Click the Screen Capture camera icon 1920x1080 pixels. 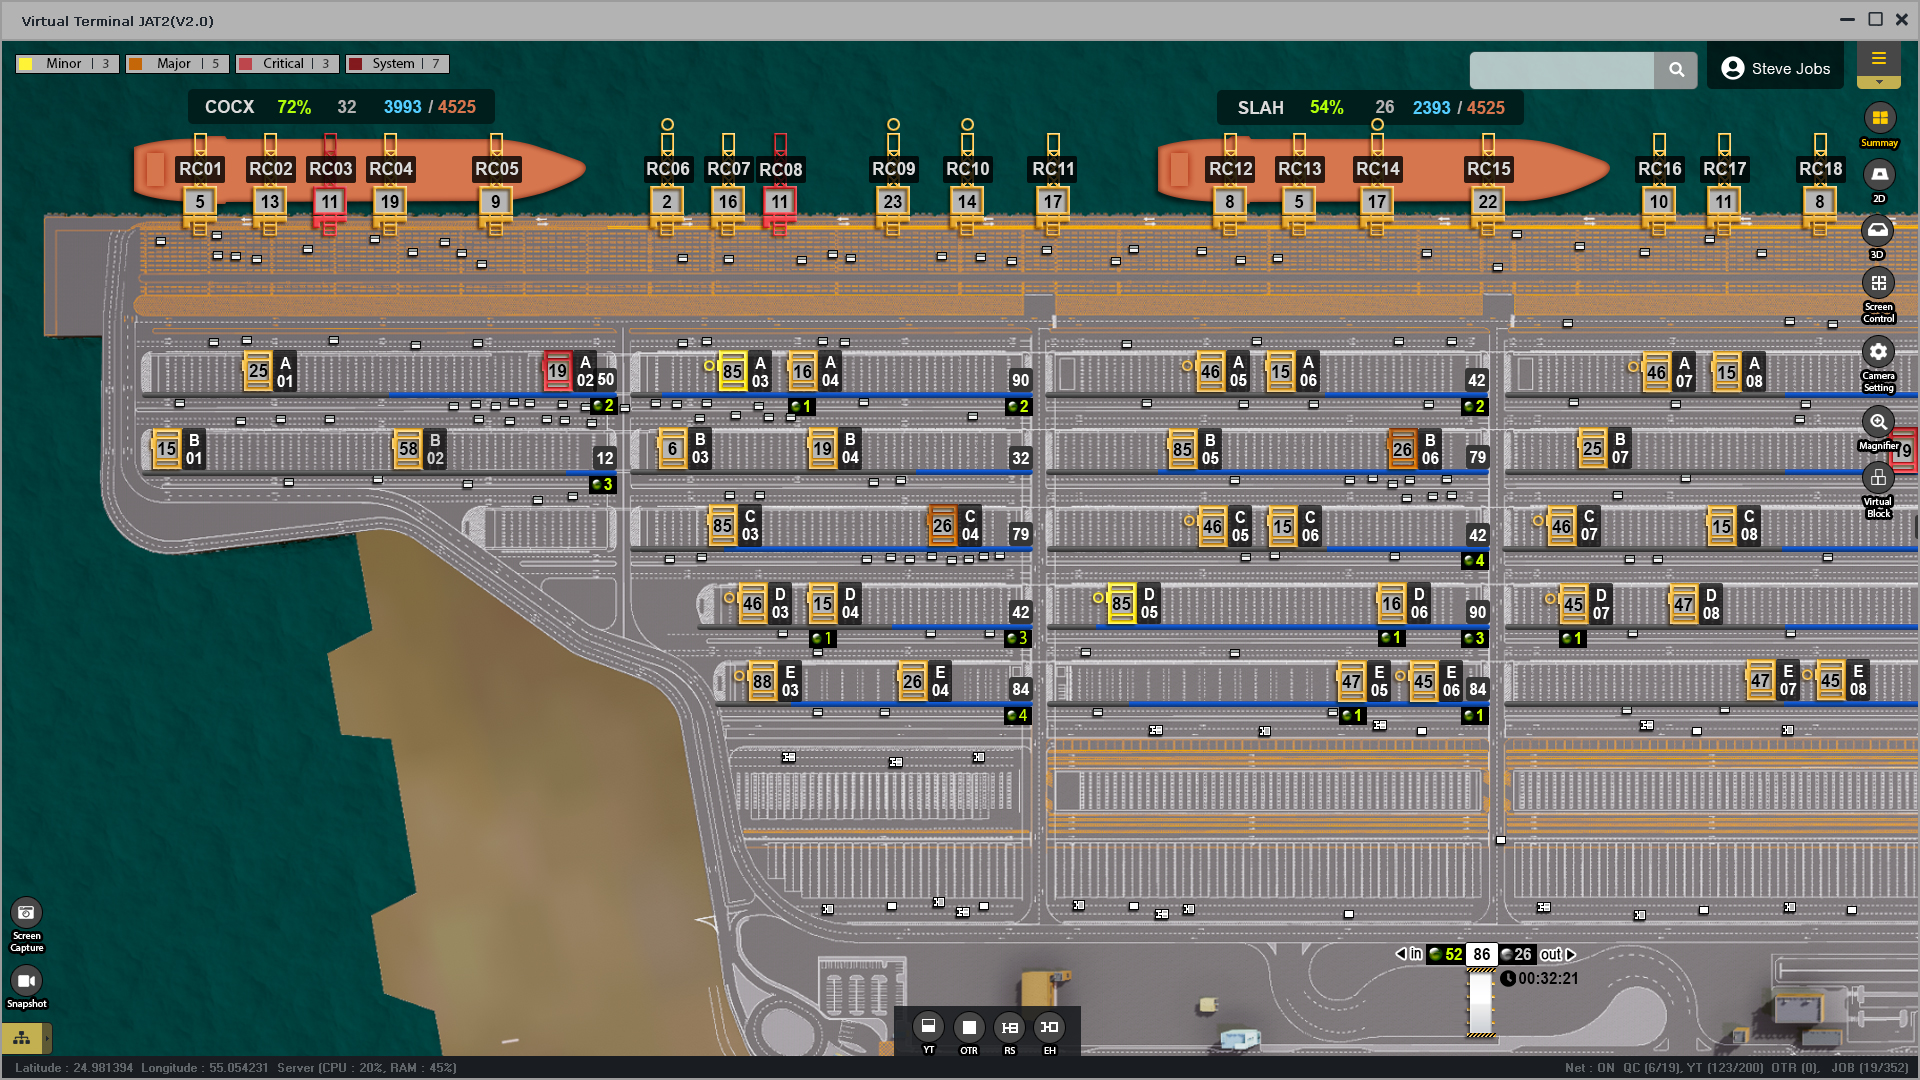pyautogui.click(x=26, y=913)
